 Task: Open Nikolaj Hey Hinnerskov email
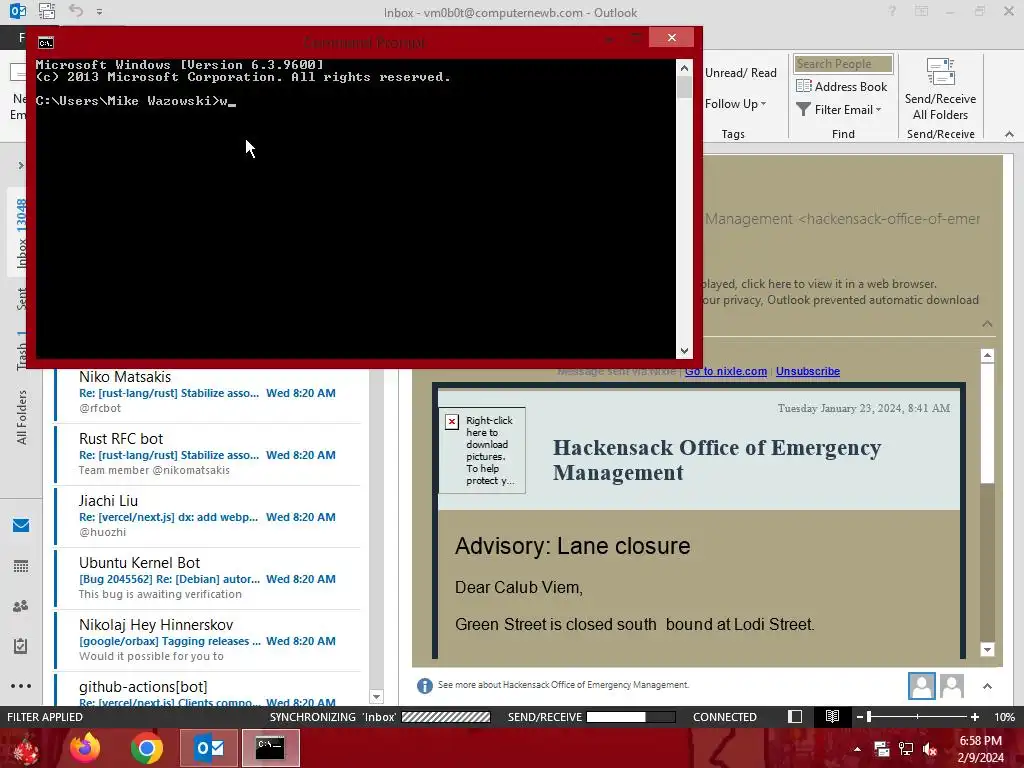click(x=208, y=640)
